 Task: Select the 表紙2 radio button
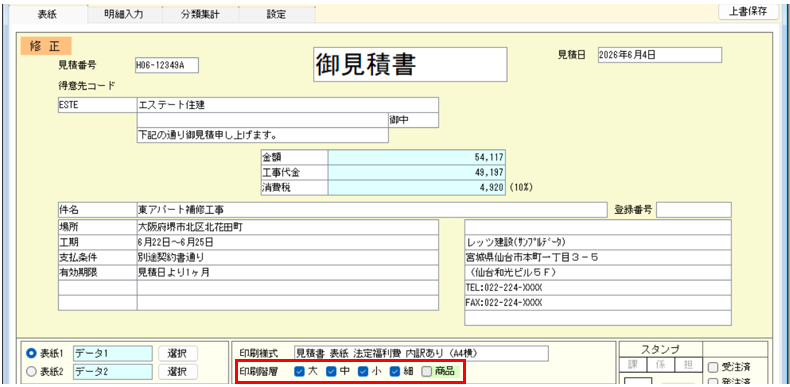pyautogui.click(x=31, y=372)
